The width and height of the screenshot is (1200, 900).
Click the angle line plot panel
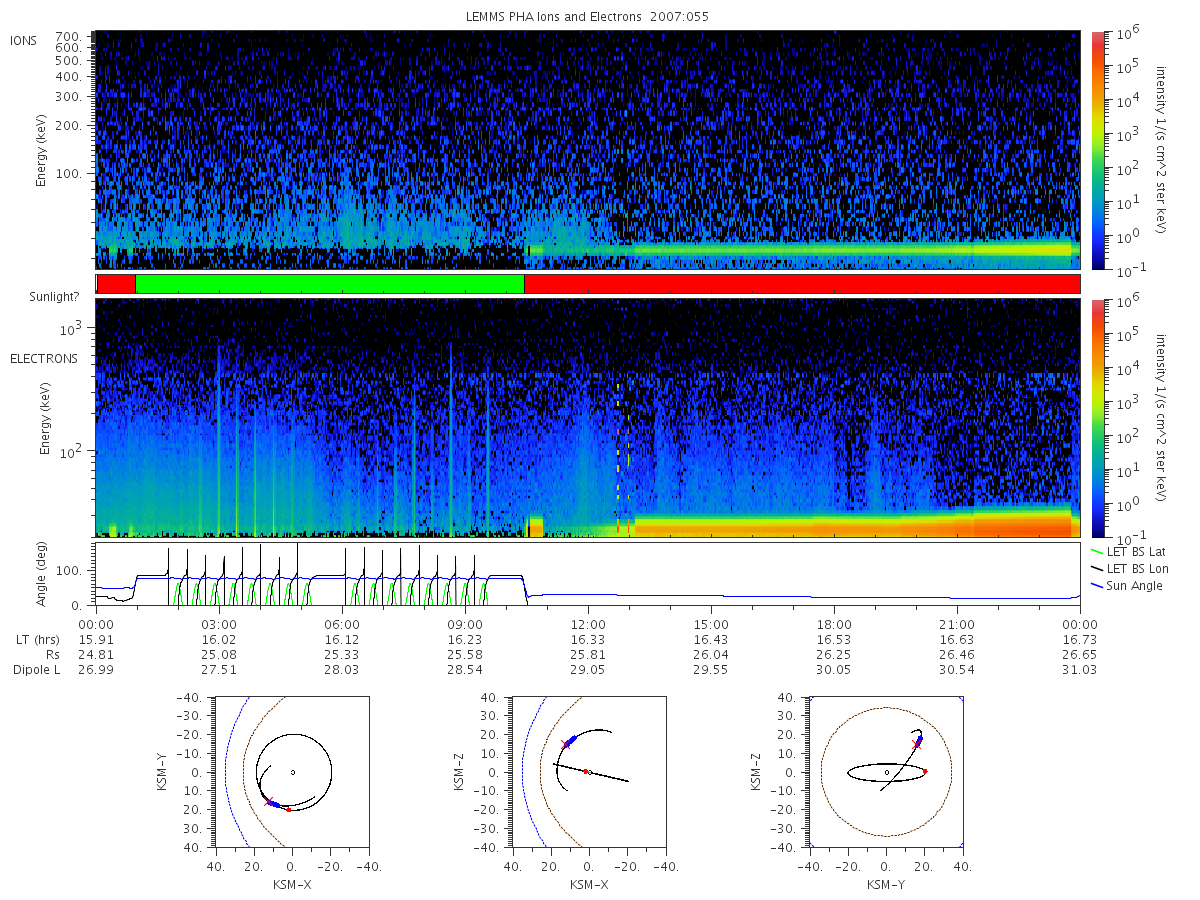pos(588,574)
